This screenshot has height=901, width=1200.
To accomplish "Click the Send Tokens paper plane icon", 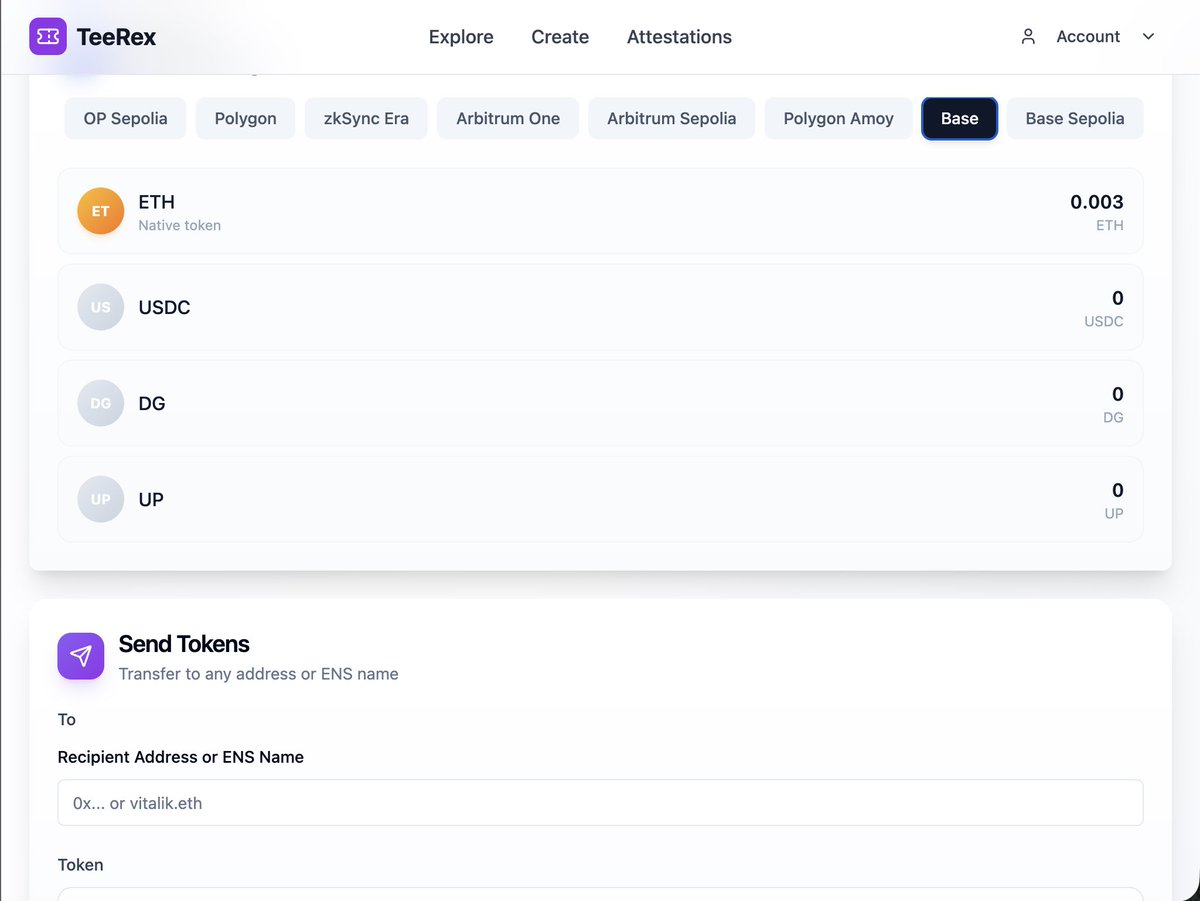I will (x=81, y=656).
